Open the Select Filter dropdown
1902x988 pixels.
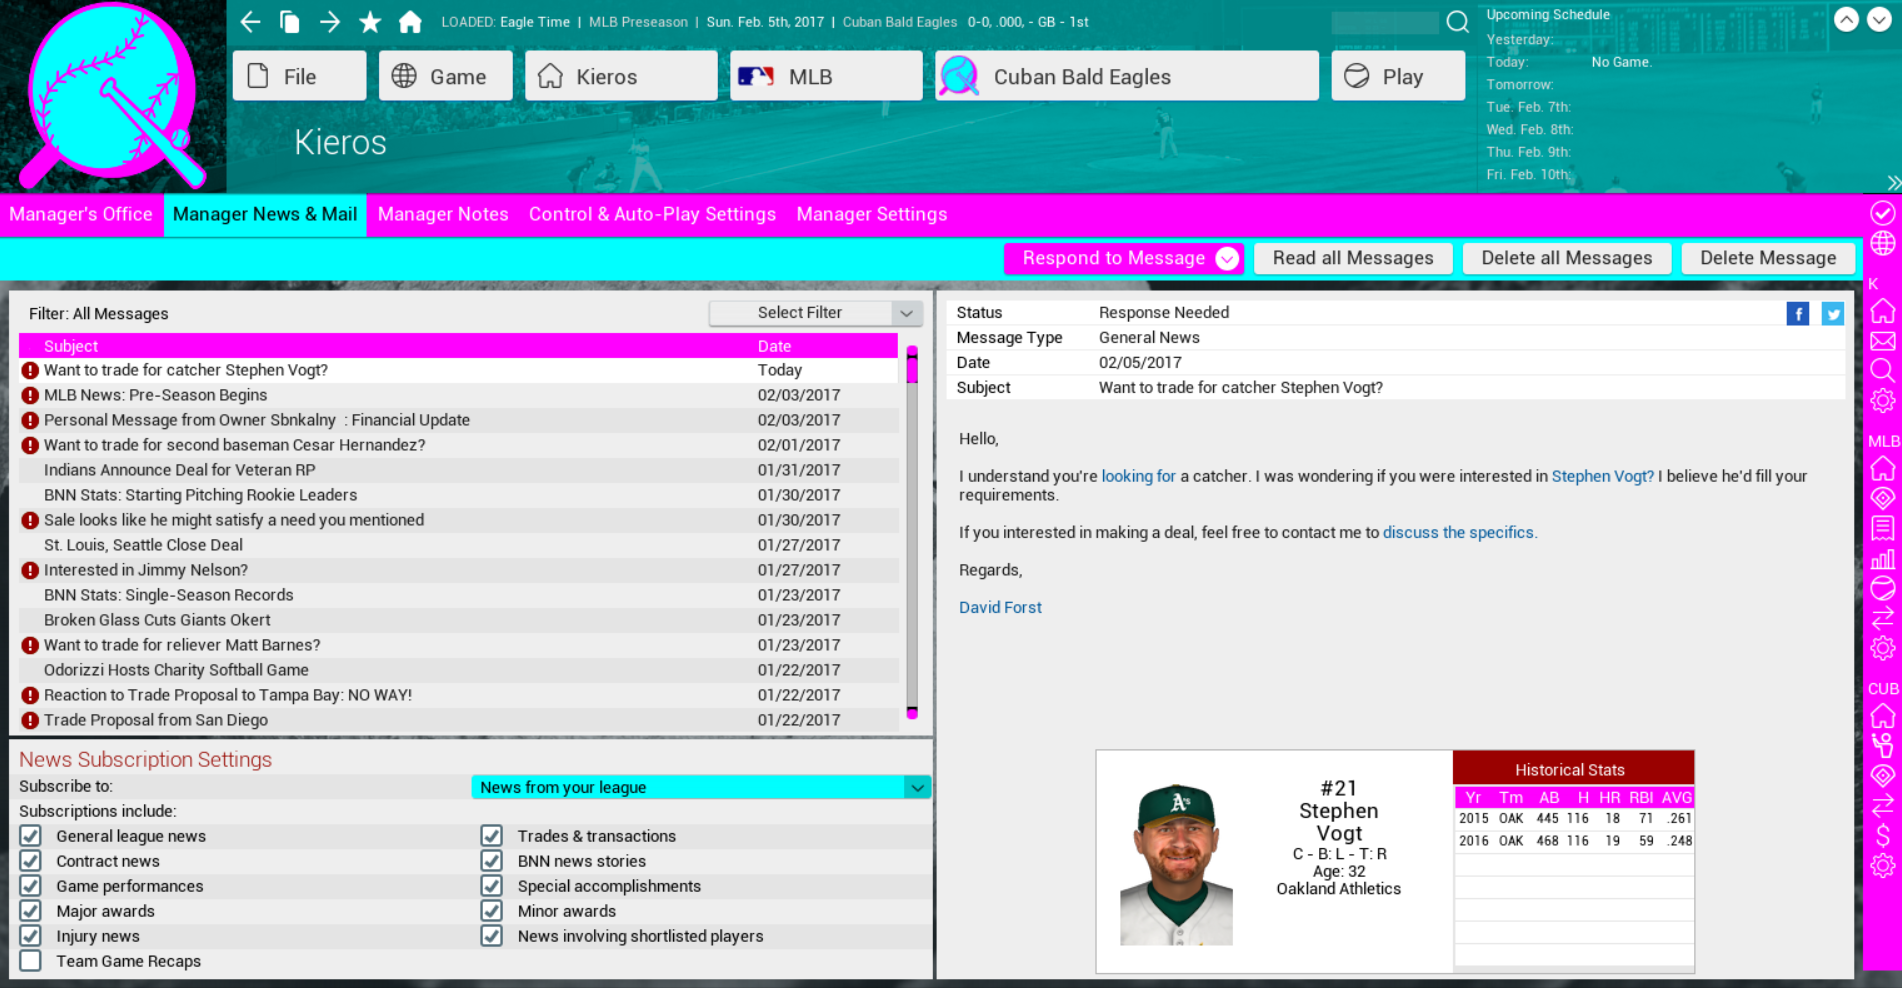point(815,313)
